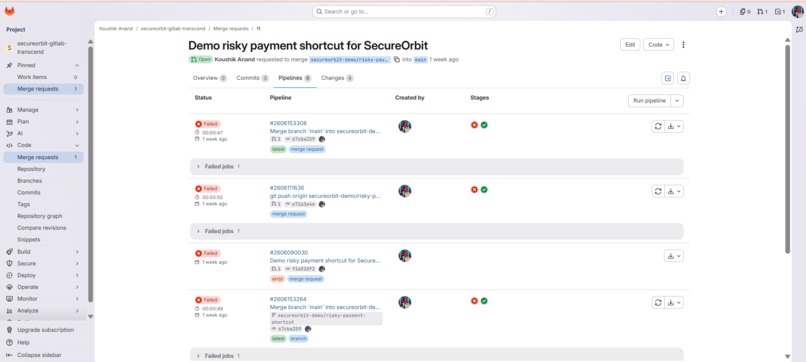The height and width of the screenshot is (362, 806).
Task: Switch to the Overview tab
Action: (x=210, y=78)
